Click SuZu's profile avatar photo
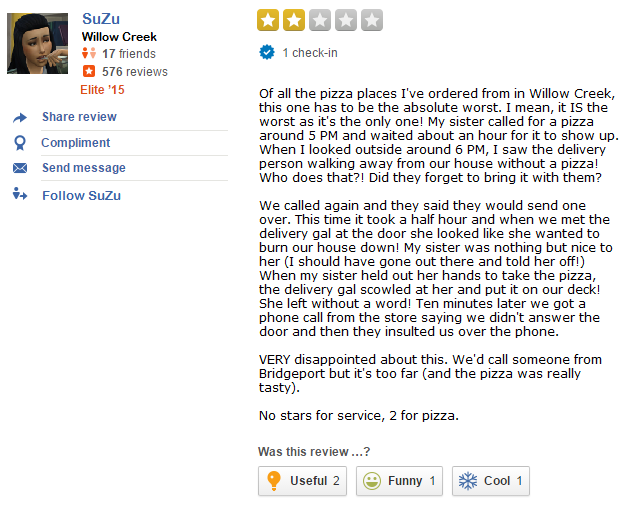This screenshot has width=641, height=515. 38,43
